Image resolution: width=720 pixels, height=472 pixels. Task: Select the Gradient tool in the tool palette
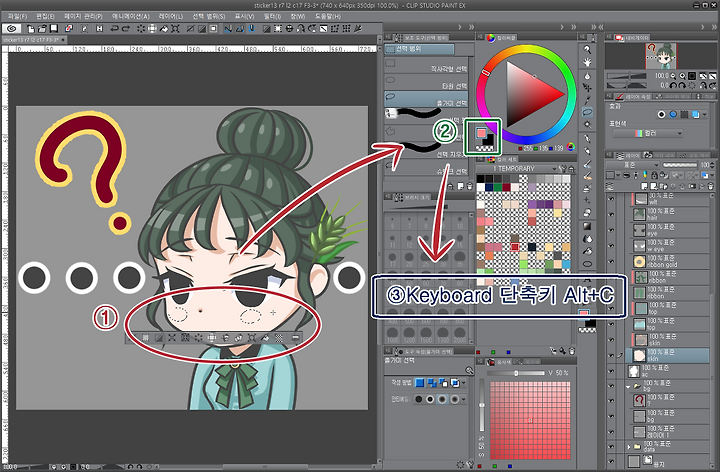[587, 226]
